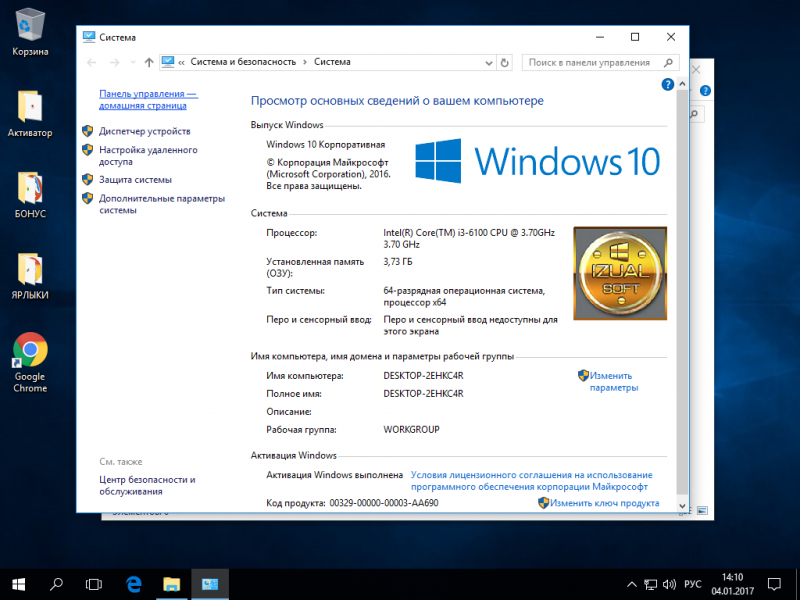This screenshot has width=800, height=600.
Task: Click the Система window title icon
Action: tap(89, 37)
